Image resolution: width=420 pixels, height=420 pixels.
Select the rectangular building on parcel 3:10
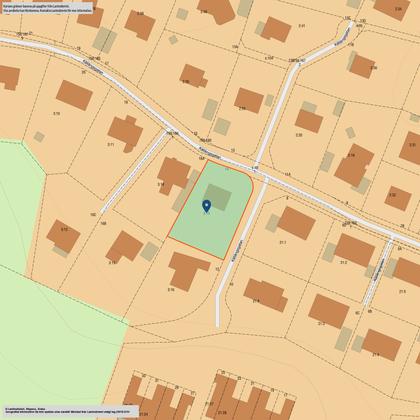tap(74, 95)
